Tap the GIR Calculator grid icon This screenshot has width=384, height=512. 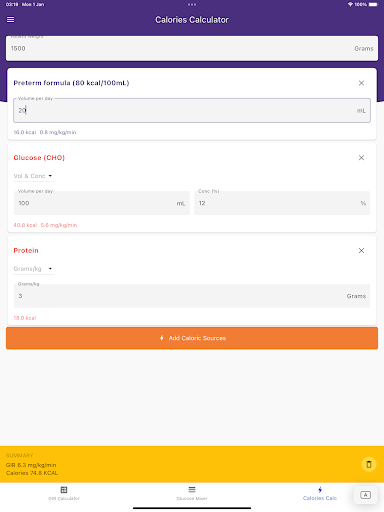click(x=64, y=490)
